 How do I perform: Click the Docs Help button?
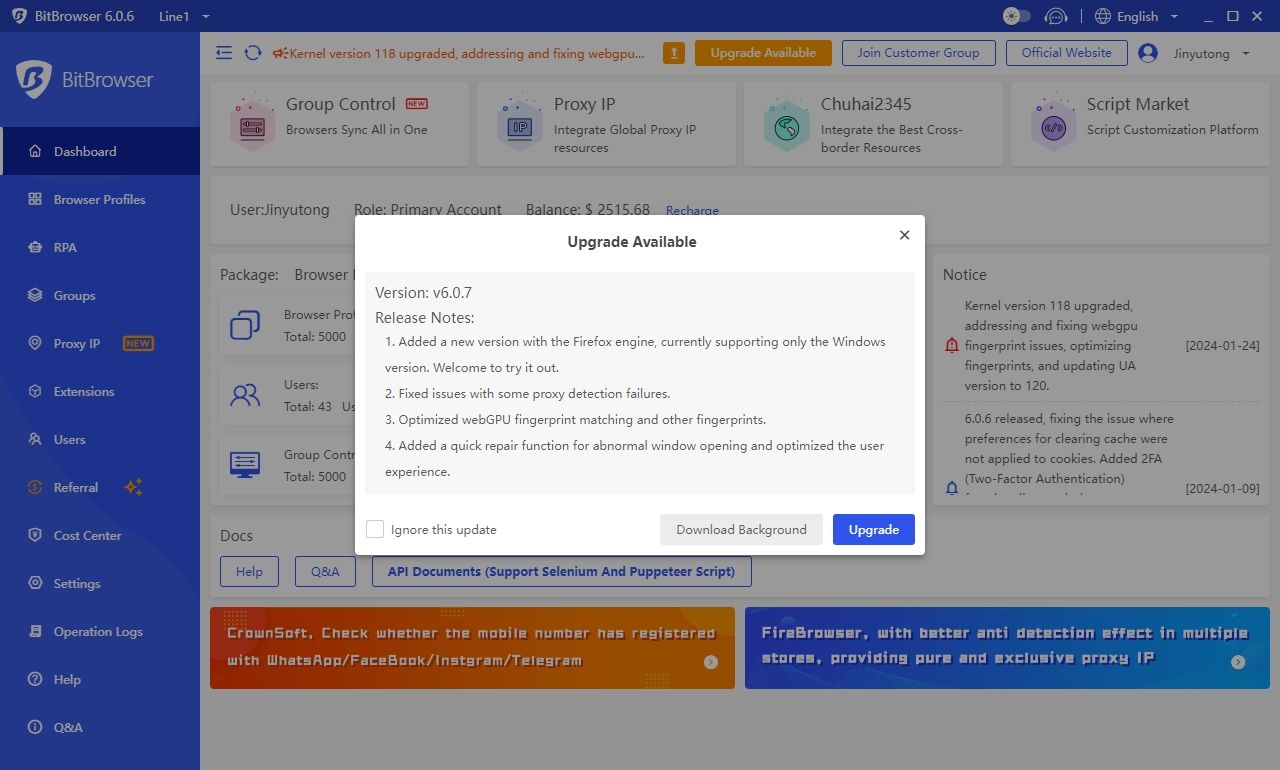point(249,571)
